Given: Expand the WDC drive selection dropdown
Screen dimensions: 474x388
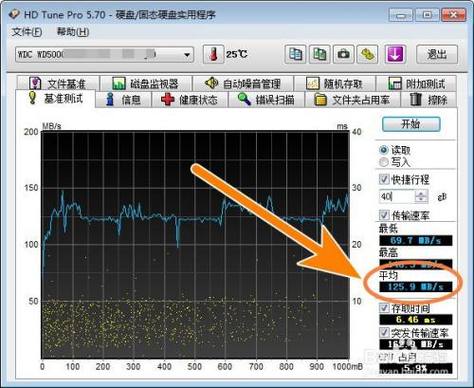Looking at the screenshot, I should (187, 54).
